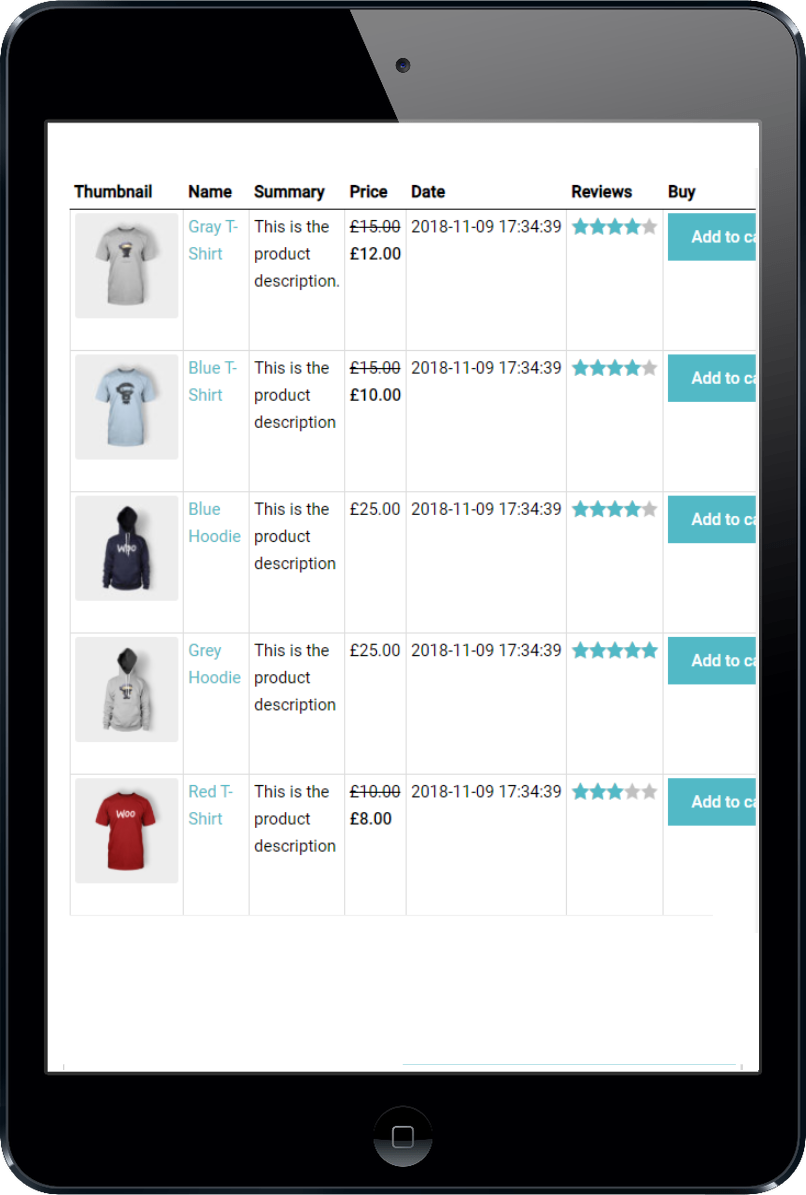
Task: Click the Blue Hoodie thumbnail image
Action: tap(126, 548)
